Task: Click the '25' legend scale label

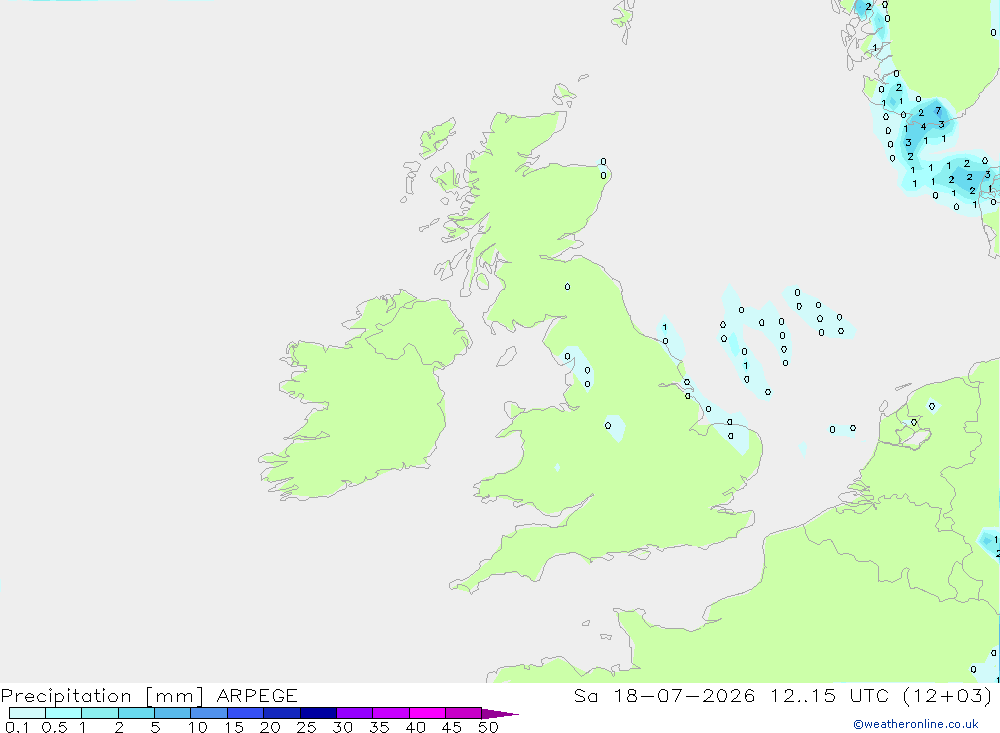Action: pos(306,727)
